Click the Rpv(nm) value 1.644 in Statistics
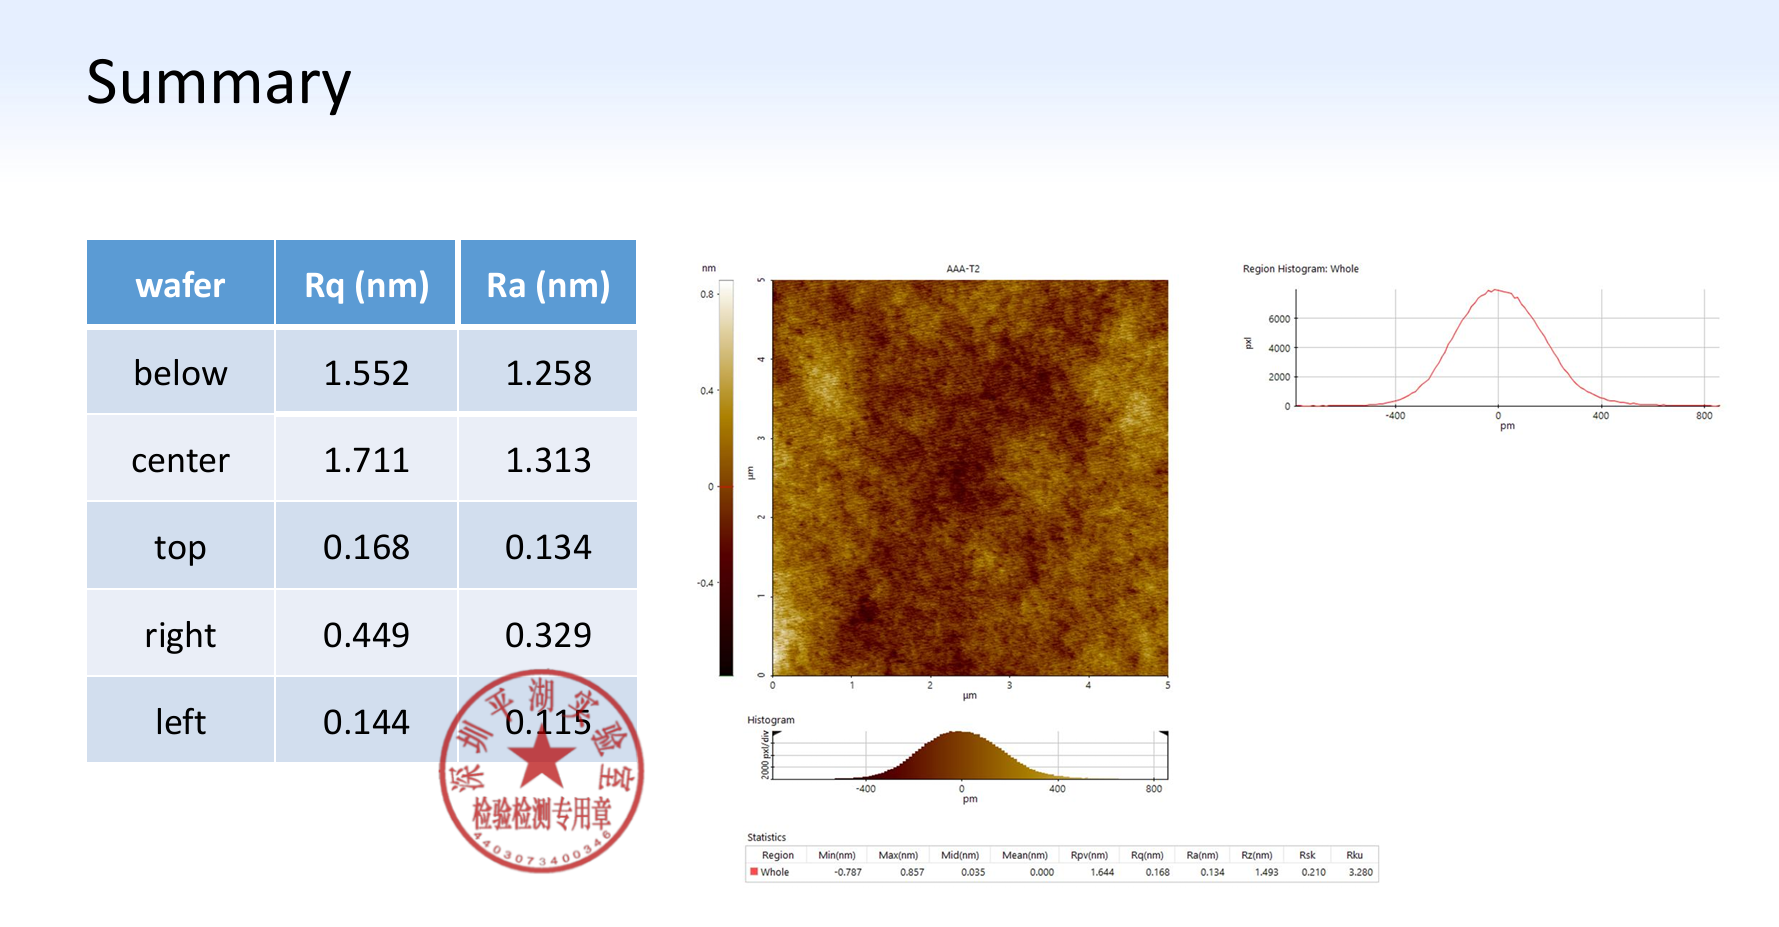Image resolution: width=1779 pixels, height=927 pixels. 1101,872
